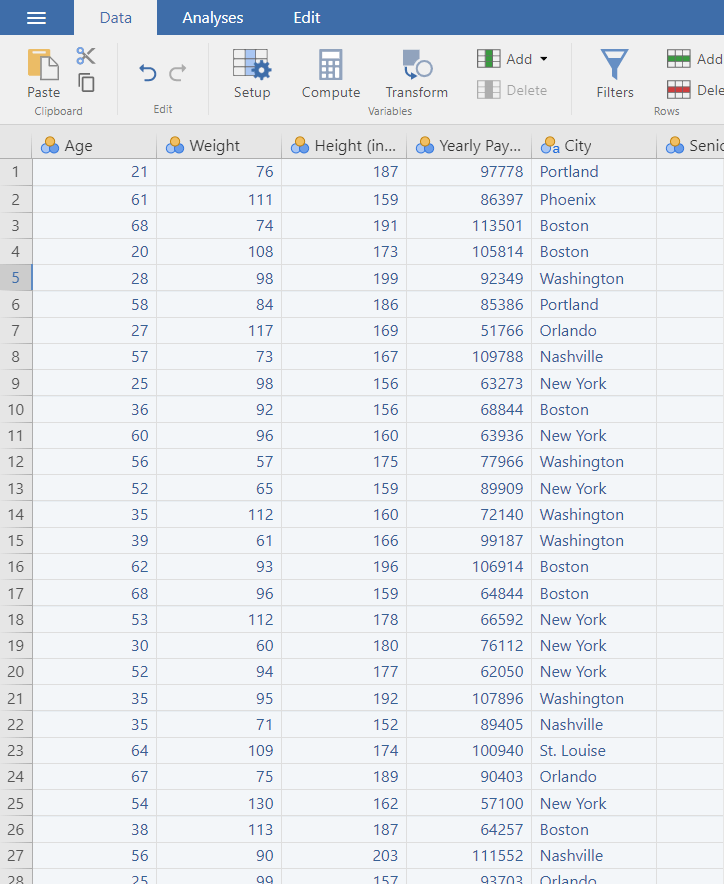Switch to the Edit tab
Screen dimensions: 724x884
tap(307, 17)
